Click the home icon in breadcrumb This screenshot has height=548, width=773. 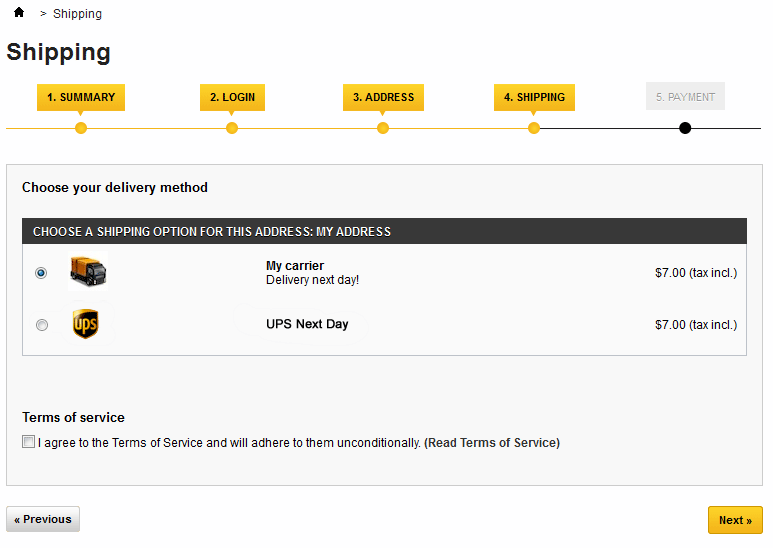click(x=19, y=13)
